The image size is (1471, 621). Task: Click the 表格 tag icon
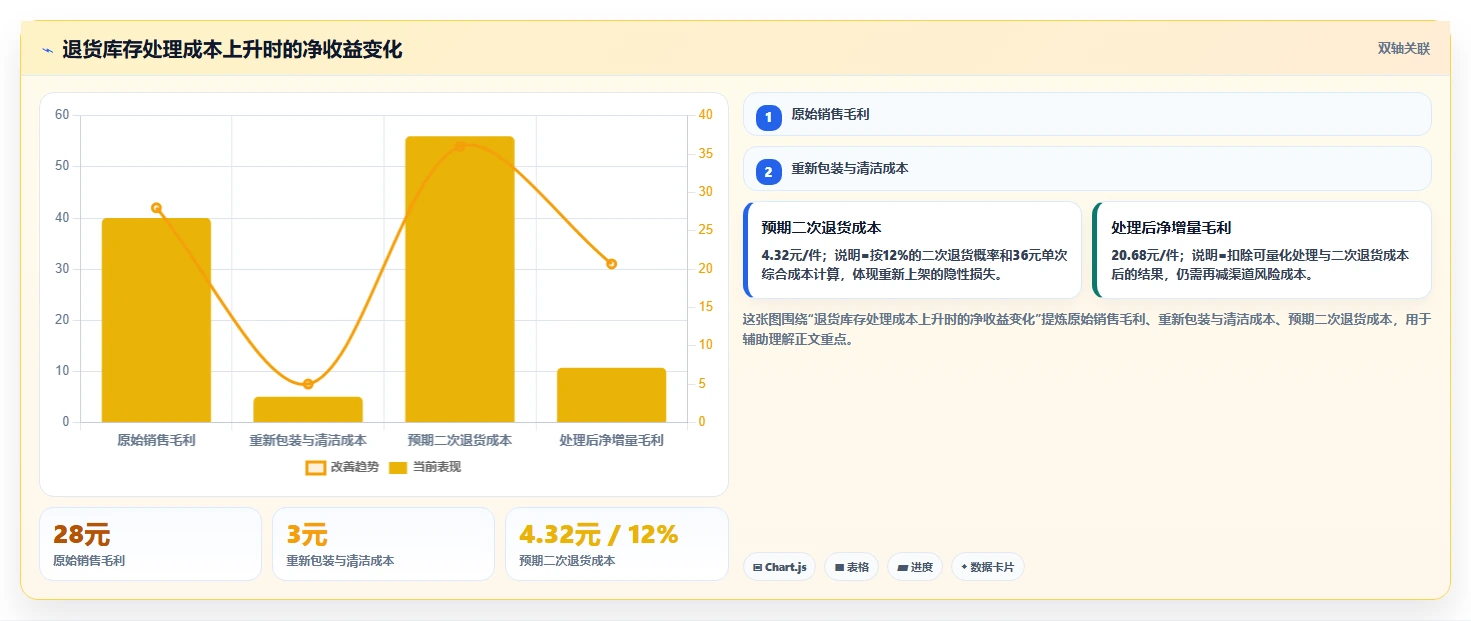[839, 567]
